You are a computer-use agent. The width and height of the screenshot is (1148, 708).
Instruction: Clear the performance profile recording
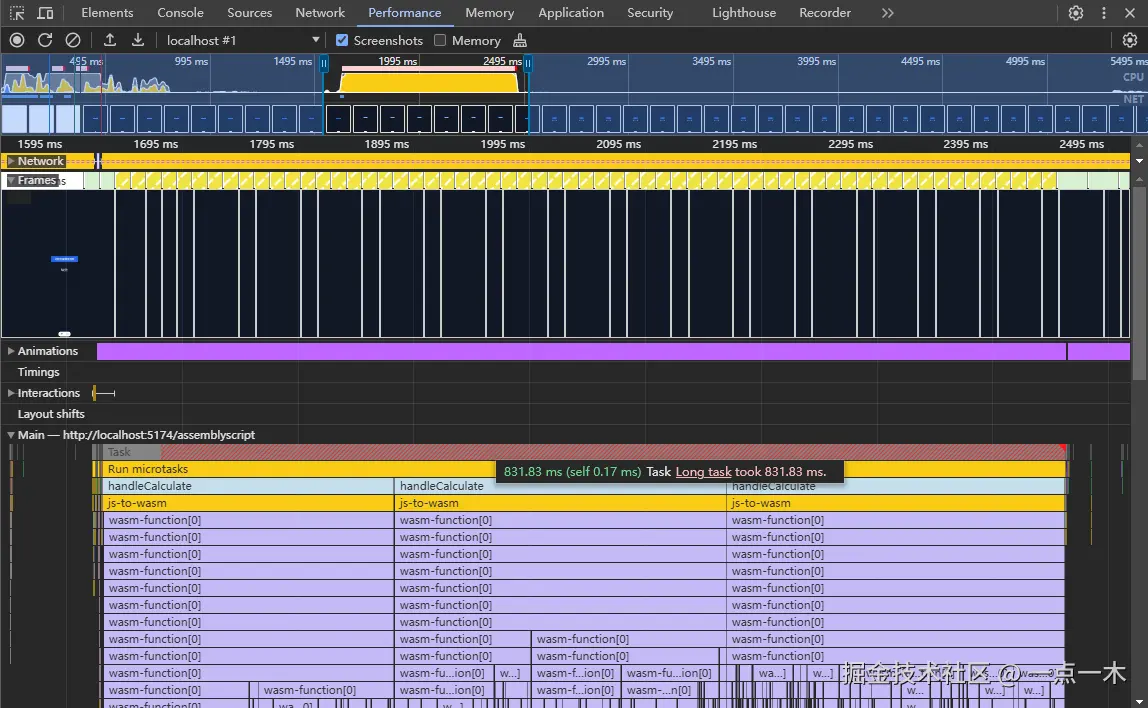[x=73, y=40]
